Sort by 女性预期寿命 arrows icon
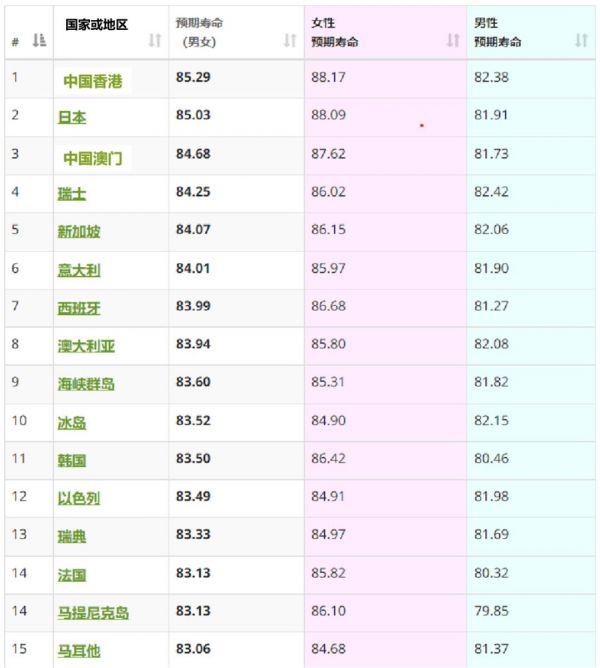This screenshot has height=668, width=600. 453,40
